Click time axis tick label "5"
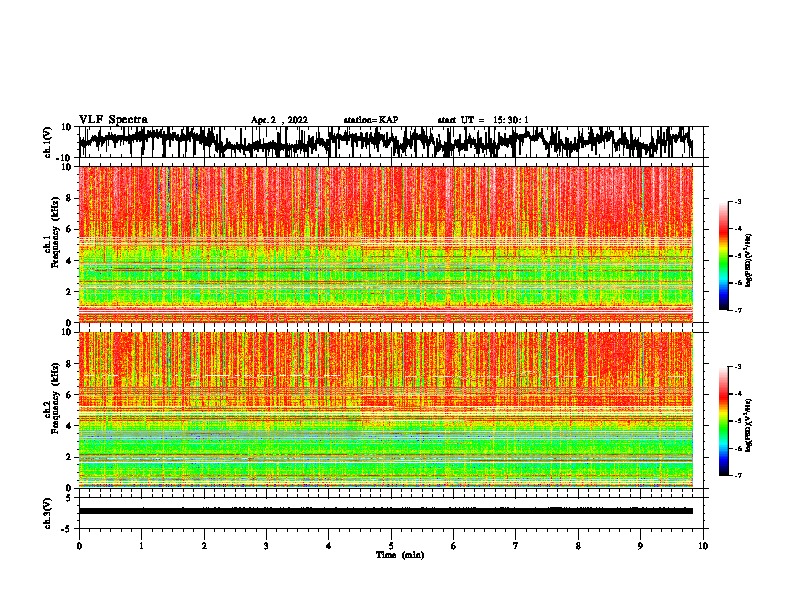Image resolution: width=792 pixels, height=612 pixels. click(391, 546)
